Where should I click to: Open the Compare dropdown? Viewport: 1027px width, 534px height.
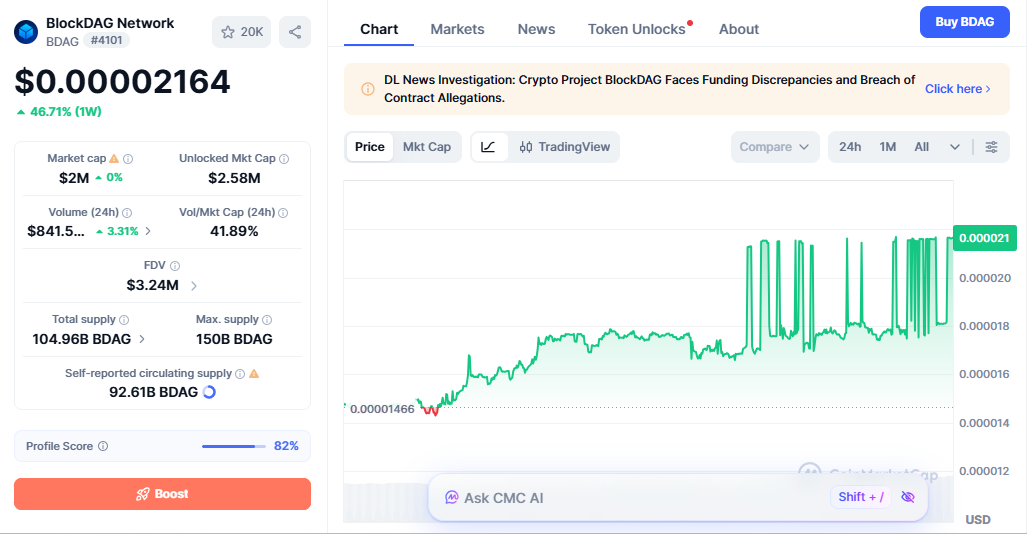coord(774,147)
